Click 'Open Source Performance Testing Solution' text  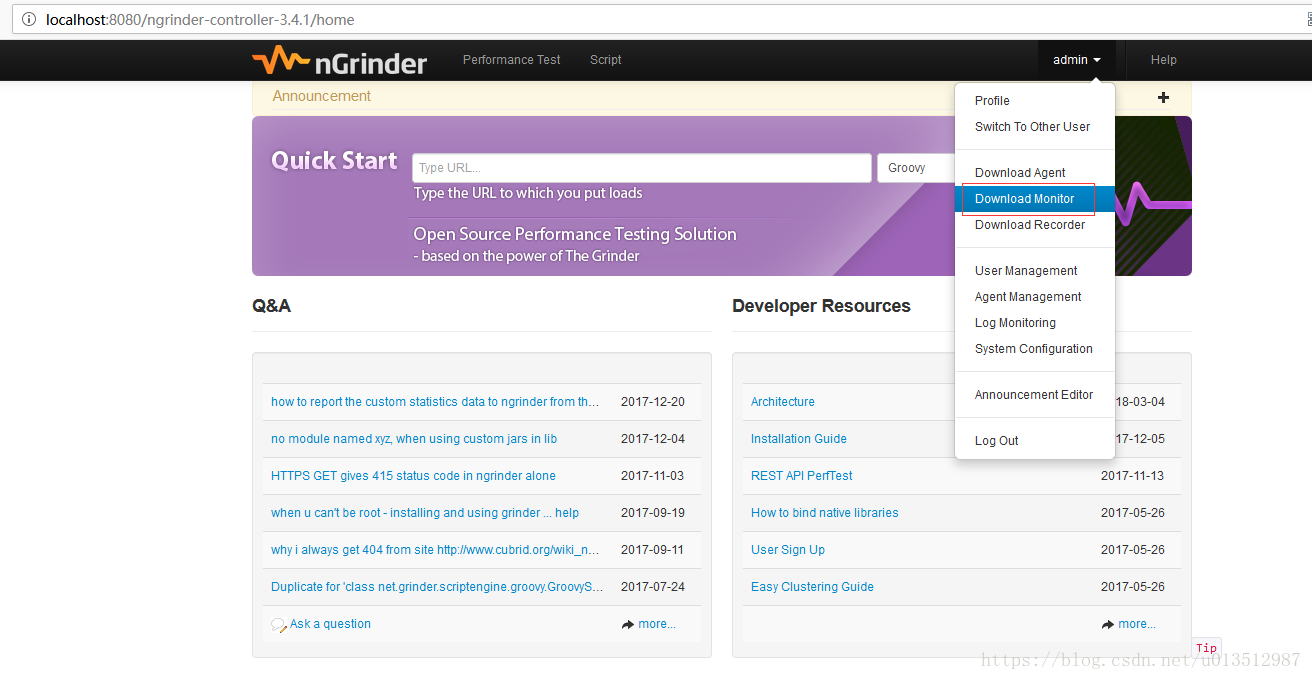tap(575, 234)
